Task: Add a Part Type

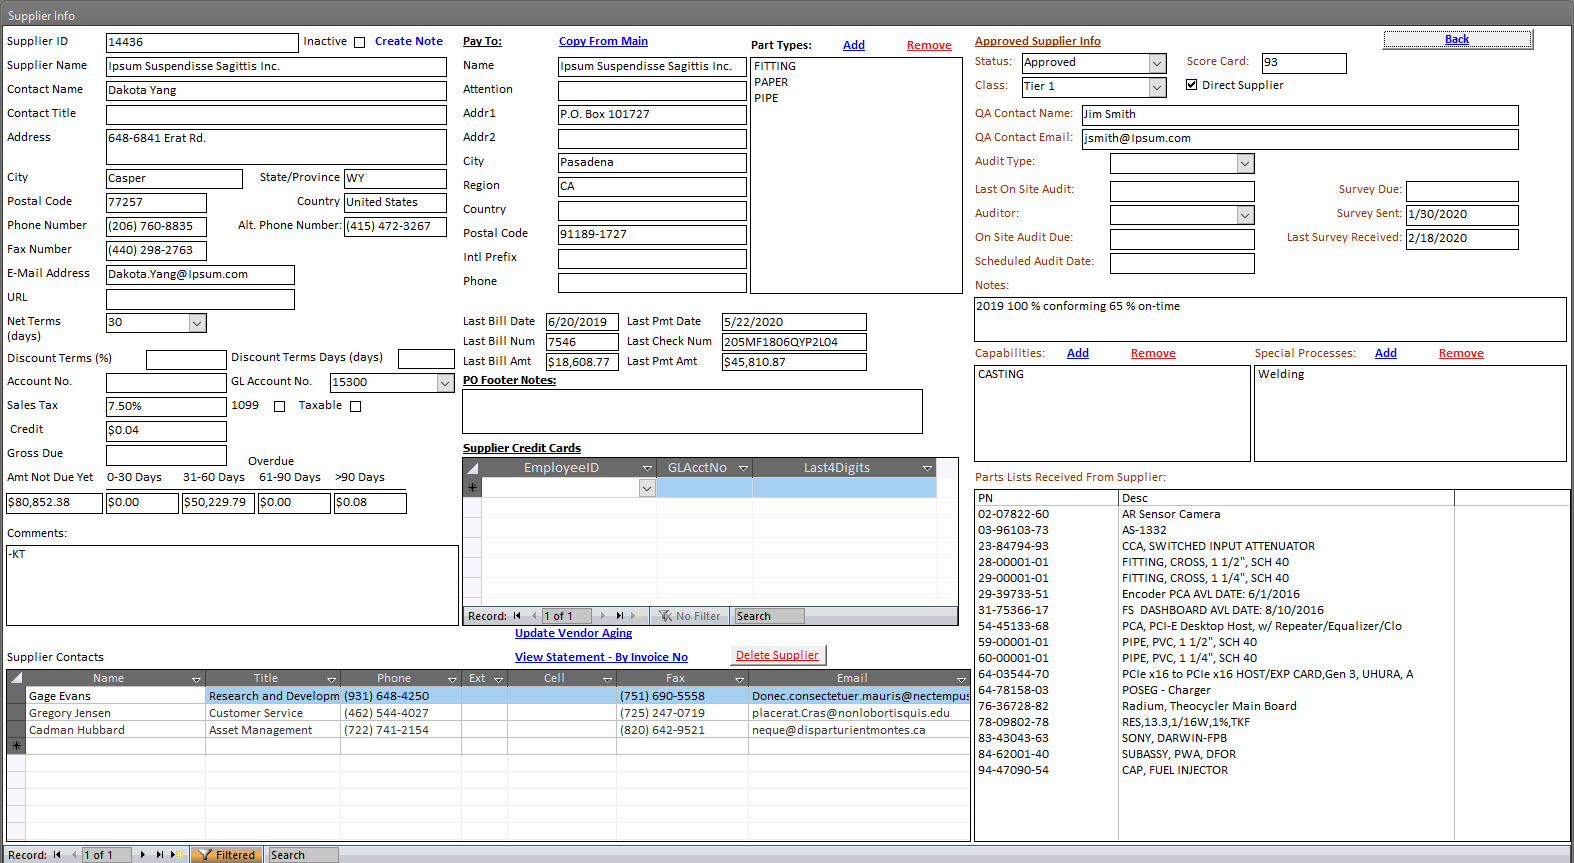Action: click(854, 45)
